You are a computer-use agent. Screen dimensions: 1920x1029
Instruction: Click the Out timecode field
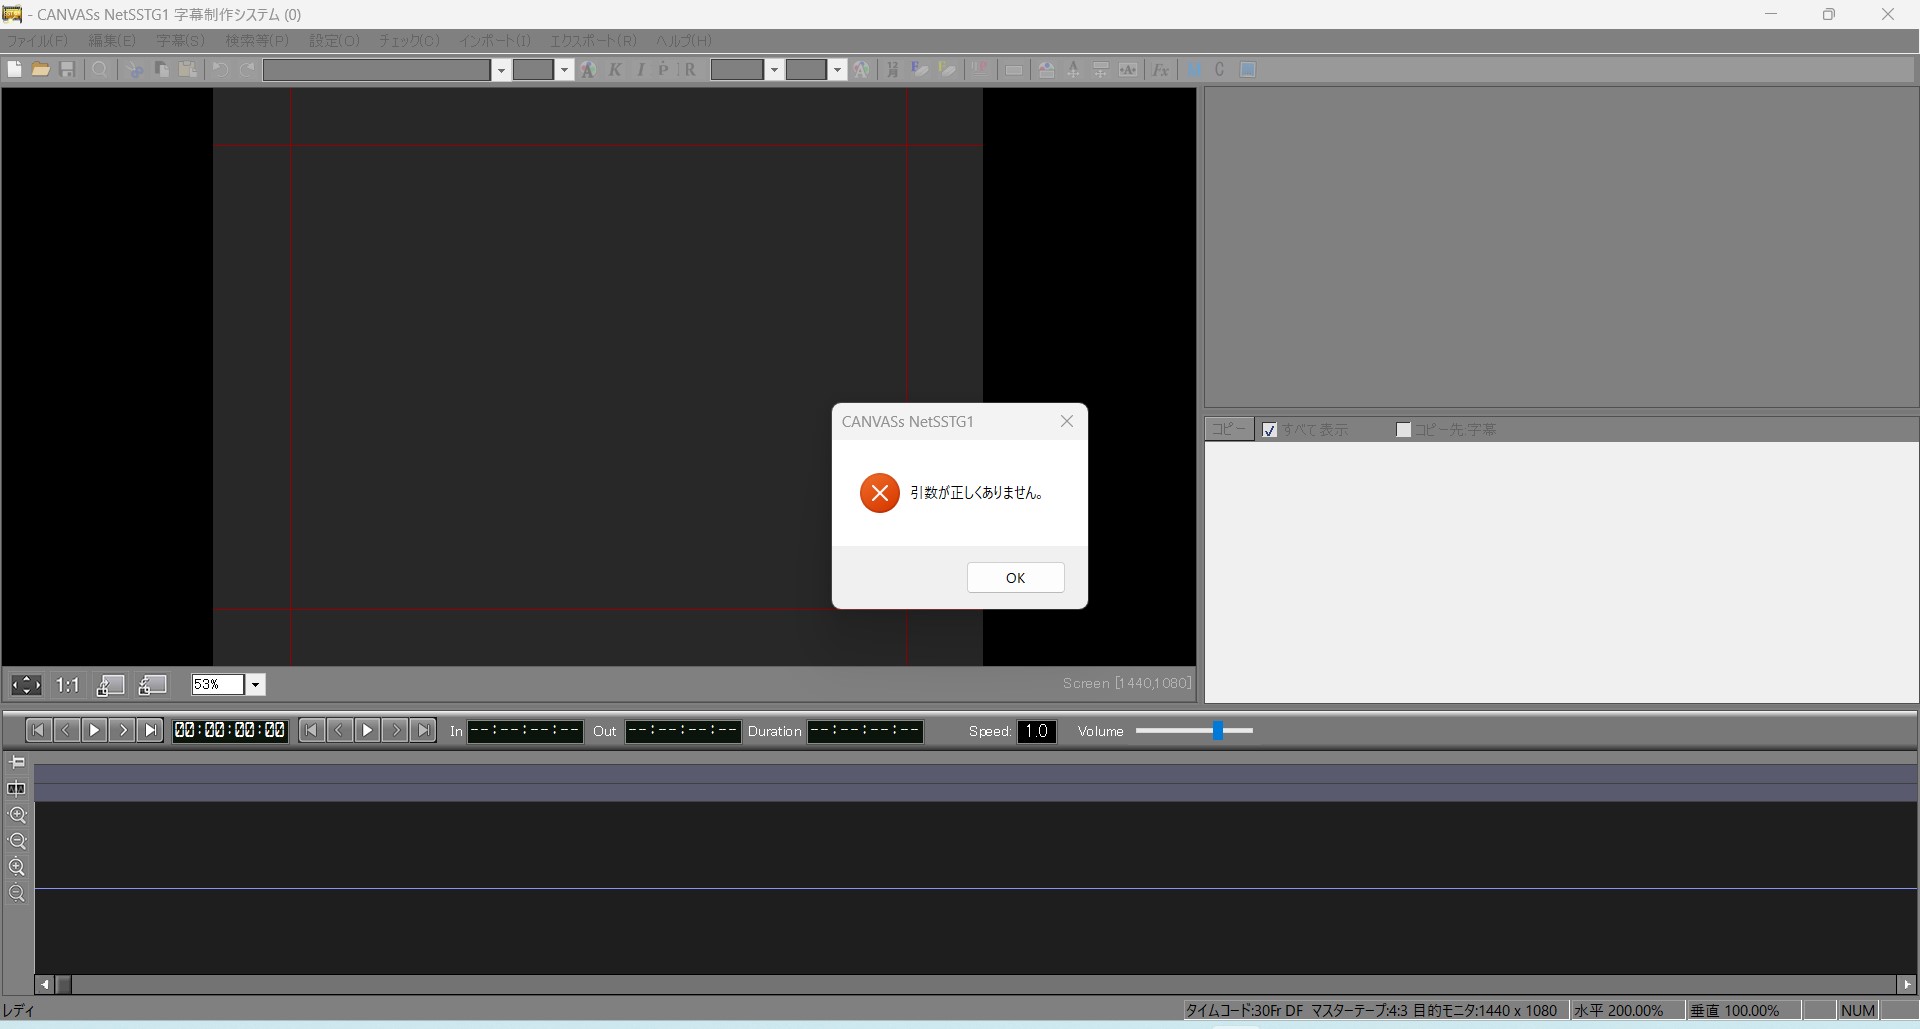[x=683, y=731]
